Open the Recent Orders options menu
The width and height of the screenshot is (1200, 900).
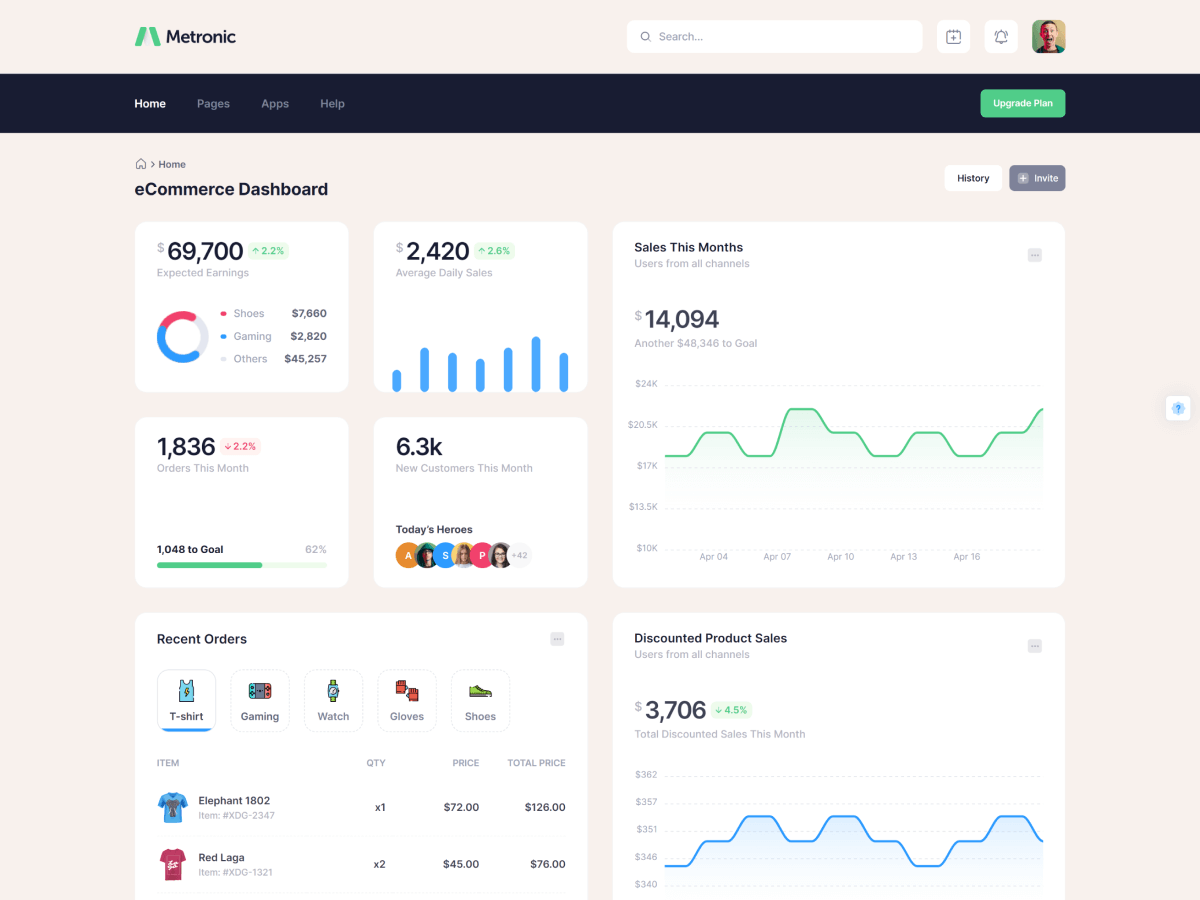click(557, 639)
